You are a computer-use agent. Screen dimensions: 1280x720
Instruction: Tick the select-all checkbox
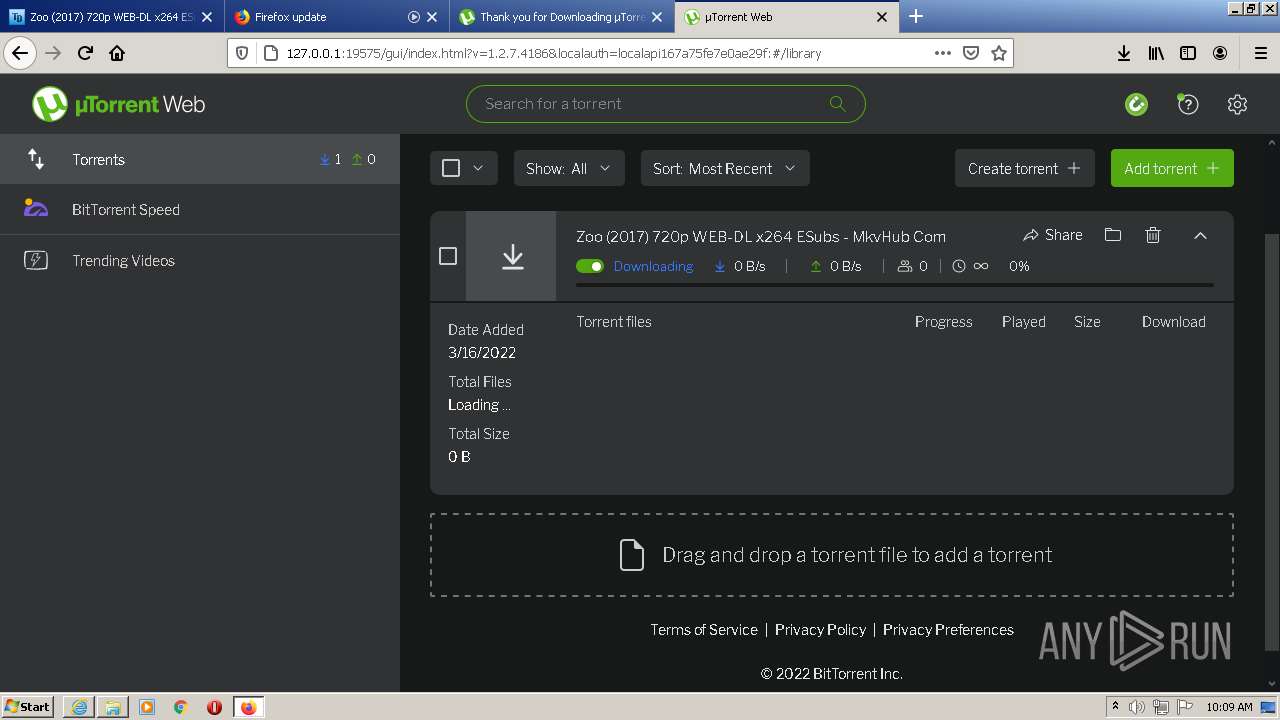tap(451, 168)
